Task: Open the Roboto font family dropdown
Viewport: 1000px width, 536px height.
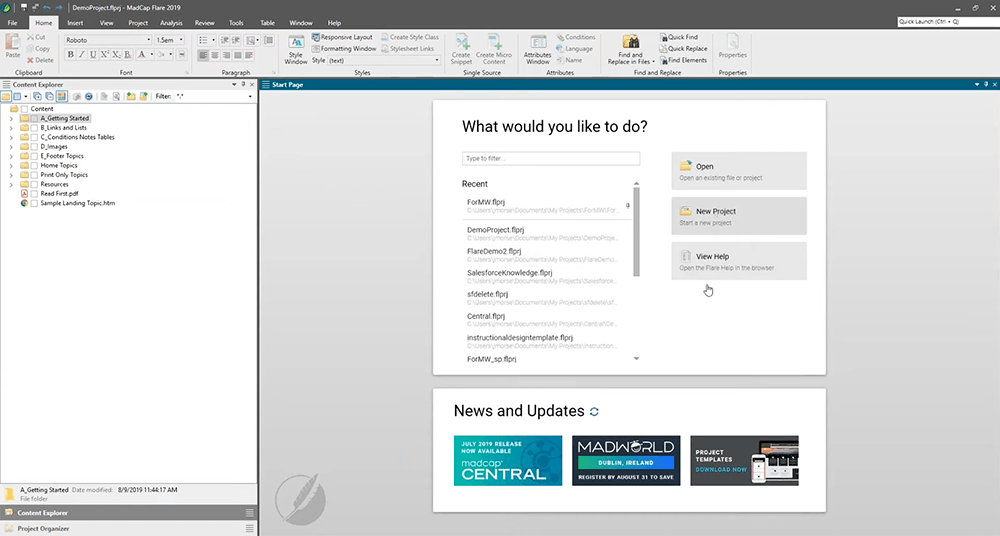Action: [x=149, y=40]
